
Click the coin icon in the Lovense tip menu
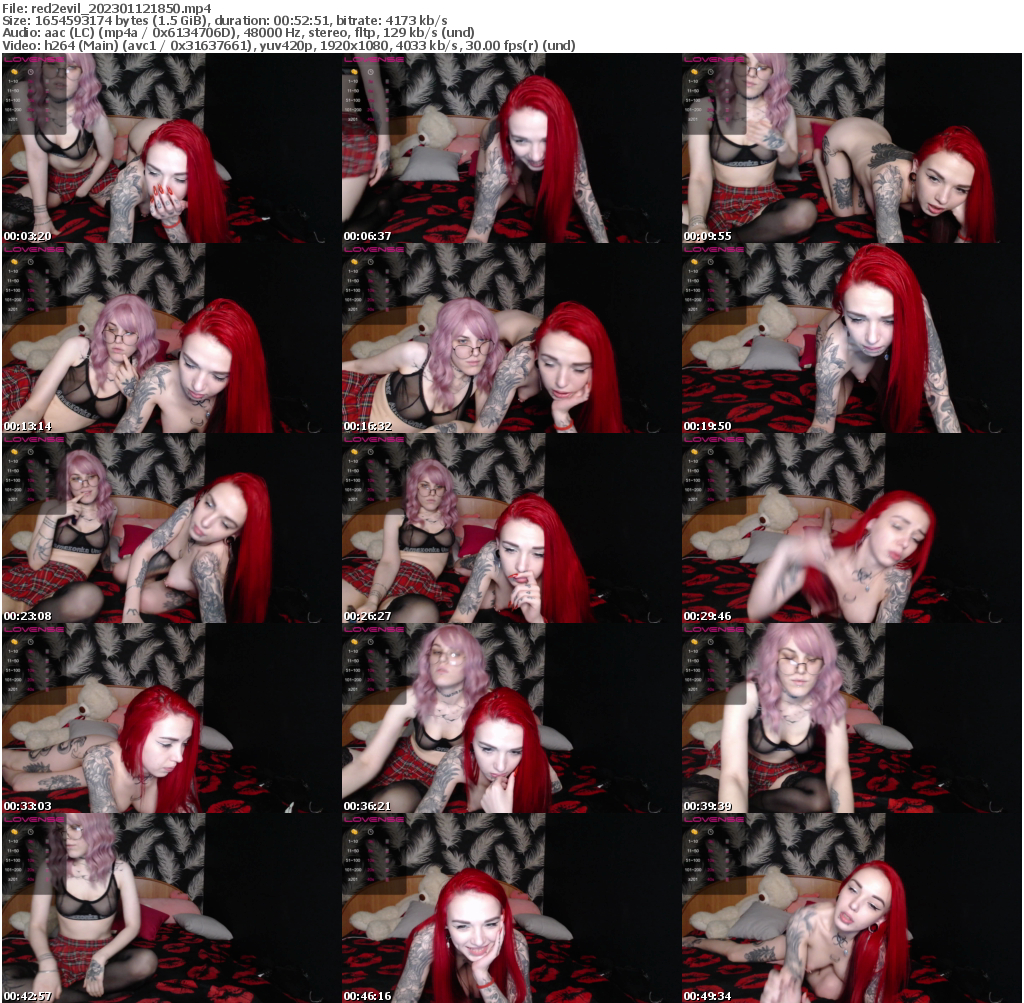pyautogui.click(x=14, y=72)
